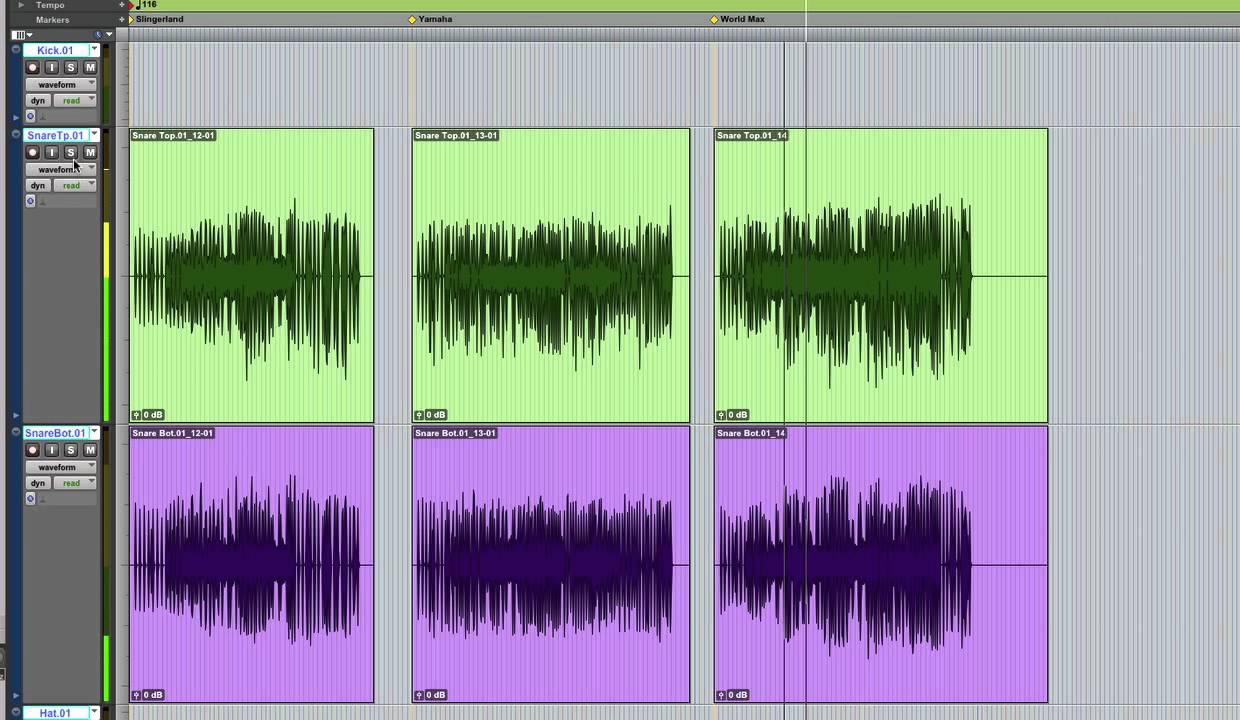Mute the SnareTp.01 track

89,152
